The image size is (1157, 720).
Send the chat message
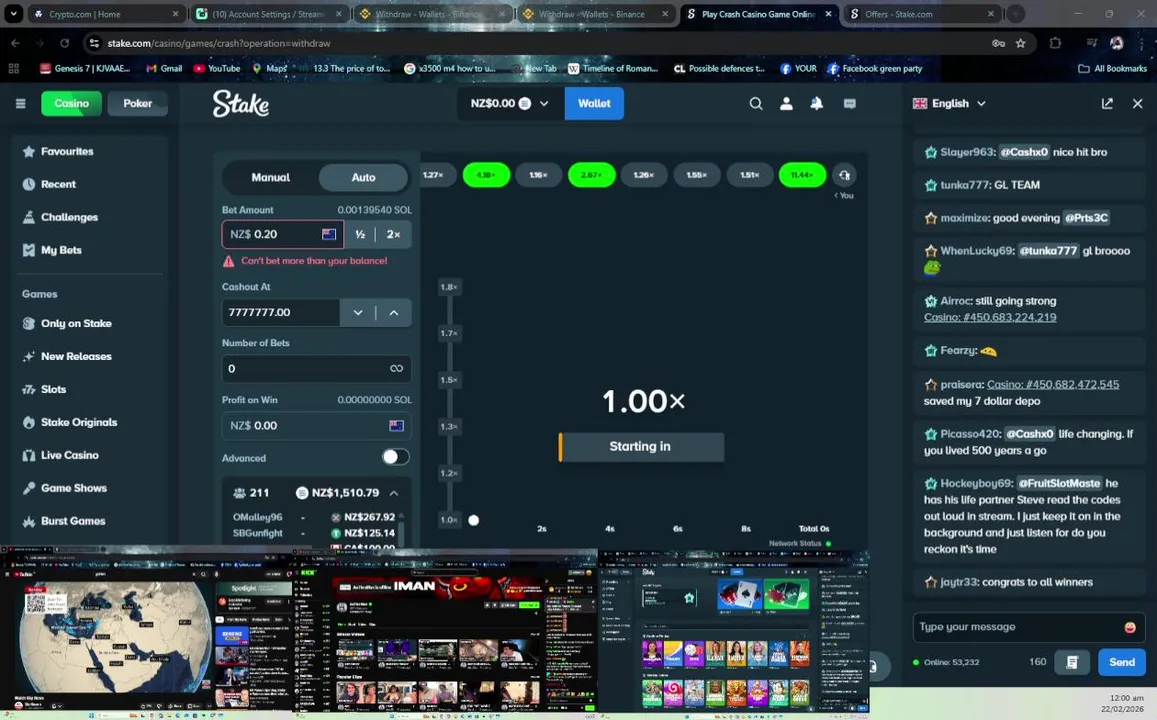point(1122,662)
